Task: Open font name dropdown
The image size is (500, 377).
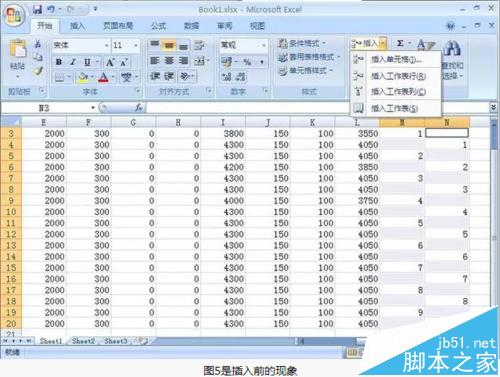Action: [x=106, y=45]
